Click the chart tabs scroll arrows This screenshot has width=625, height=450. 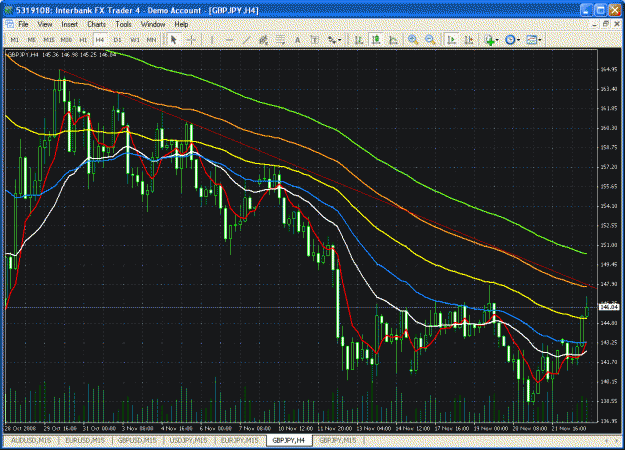coord(611,441)
